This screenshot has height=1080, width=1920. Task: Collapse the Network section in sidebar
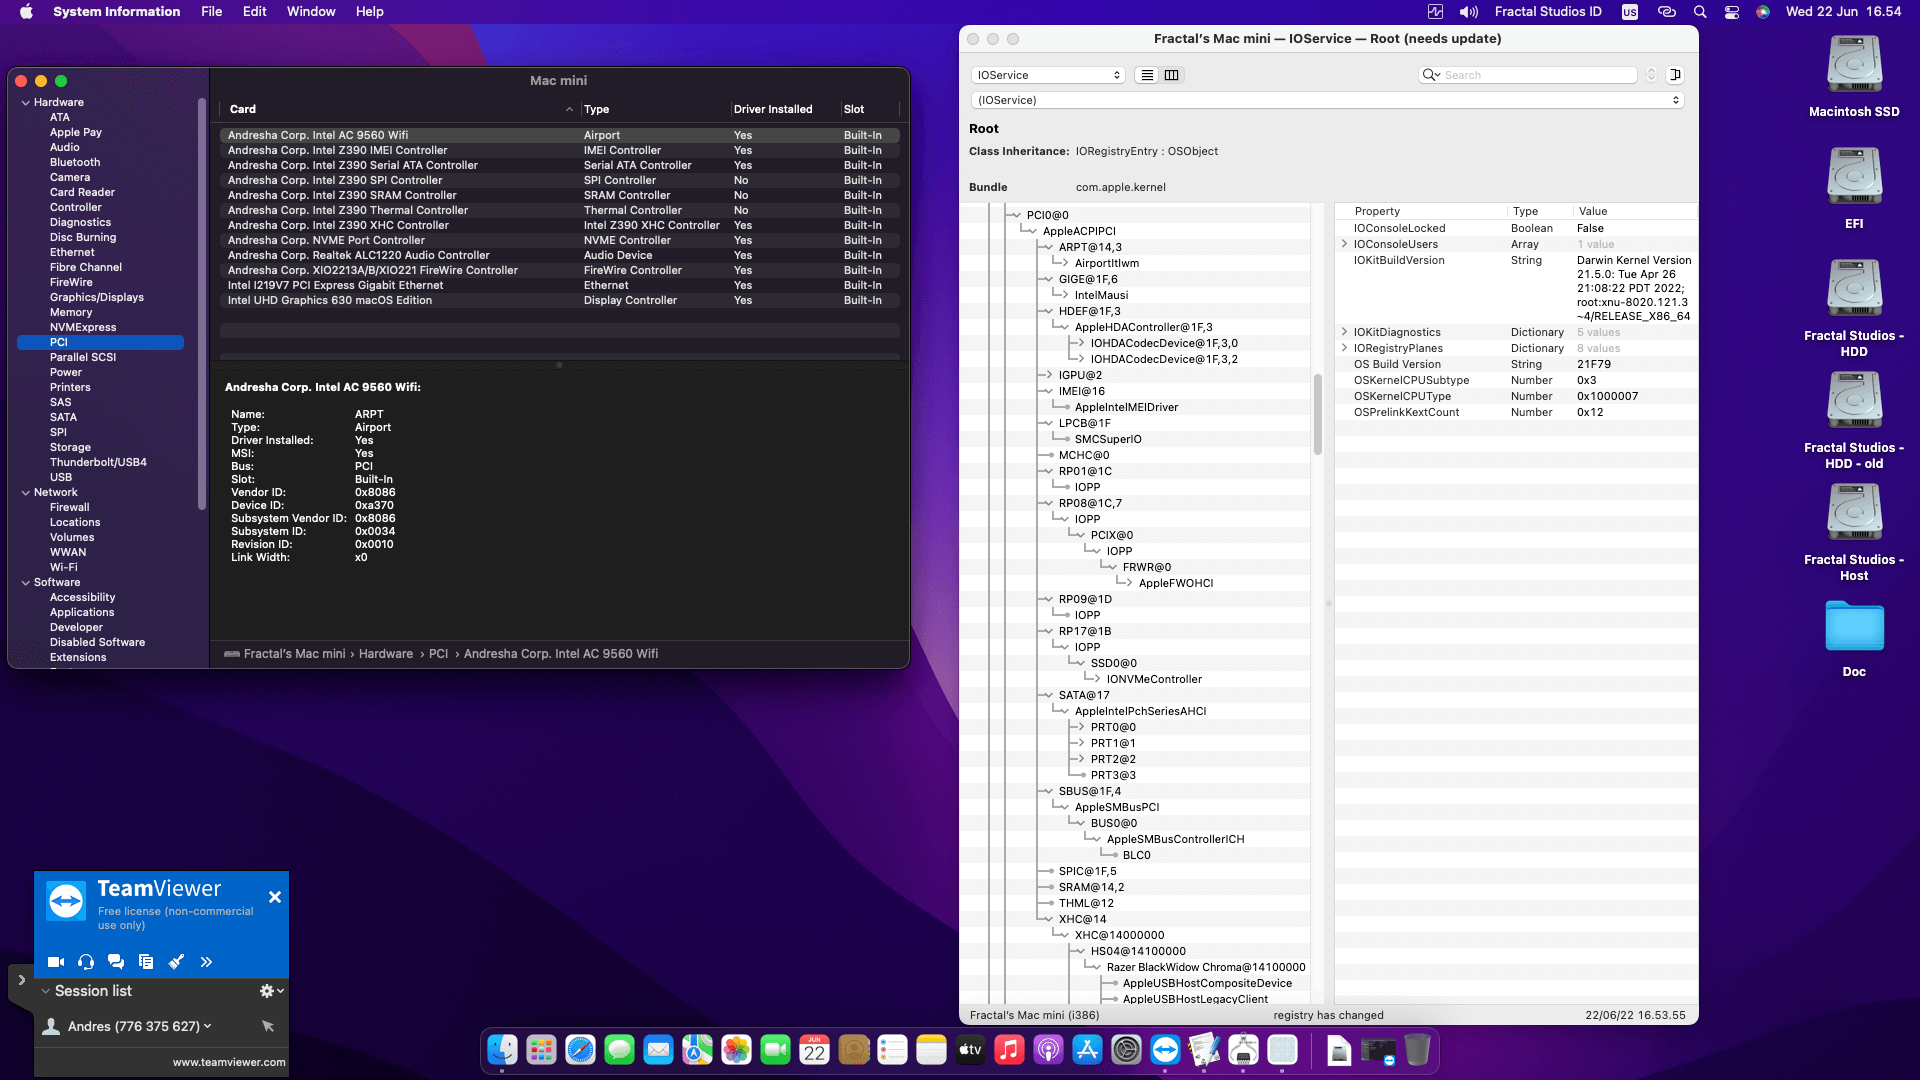tap(26, 492)
